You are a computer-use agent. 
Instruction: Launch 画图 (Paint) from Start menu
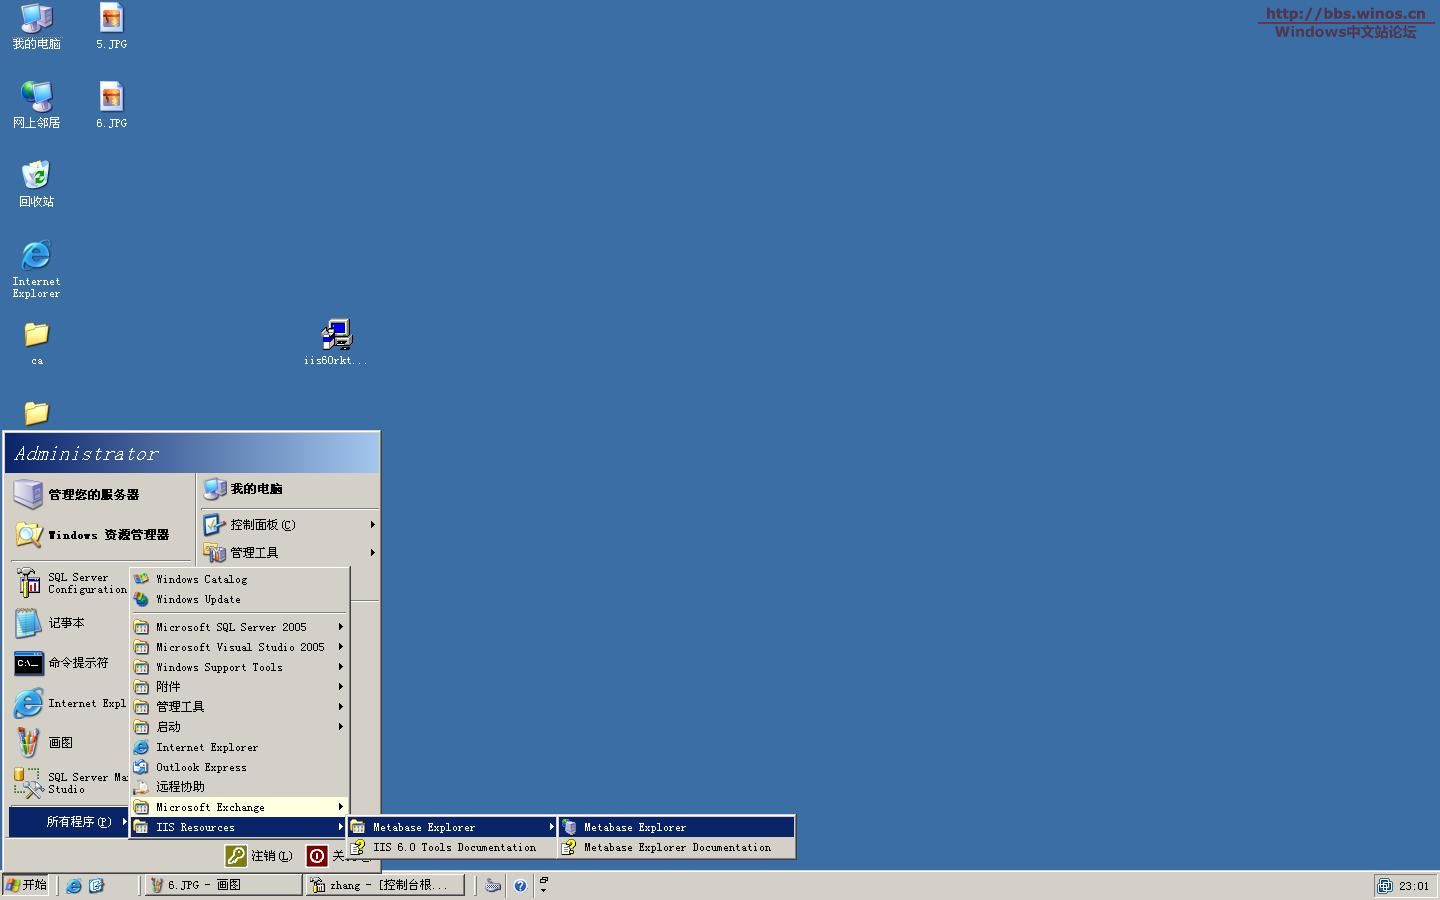point(70,743)
